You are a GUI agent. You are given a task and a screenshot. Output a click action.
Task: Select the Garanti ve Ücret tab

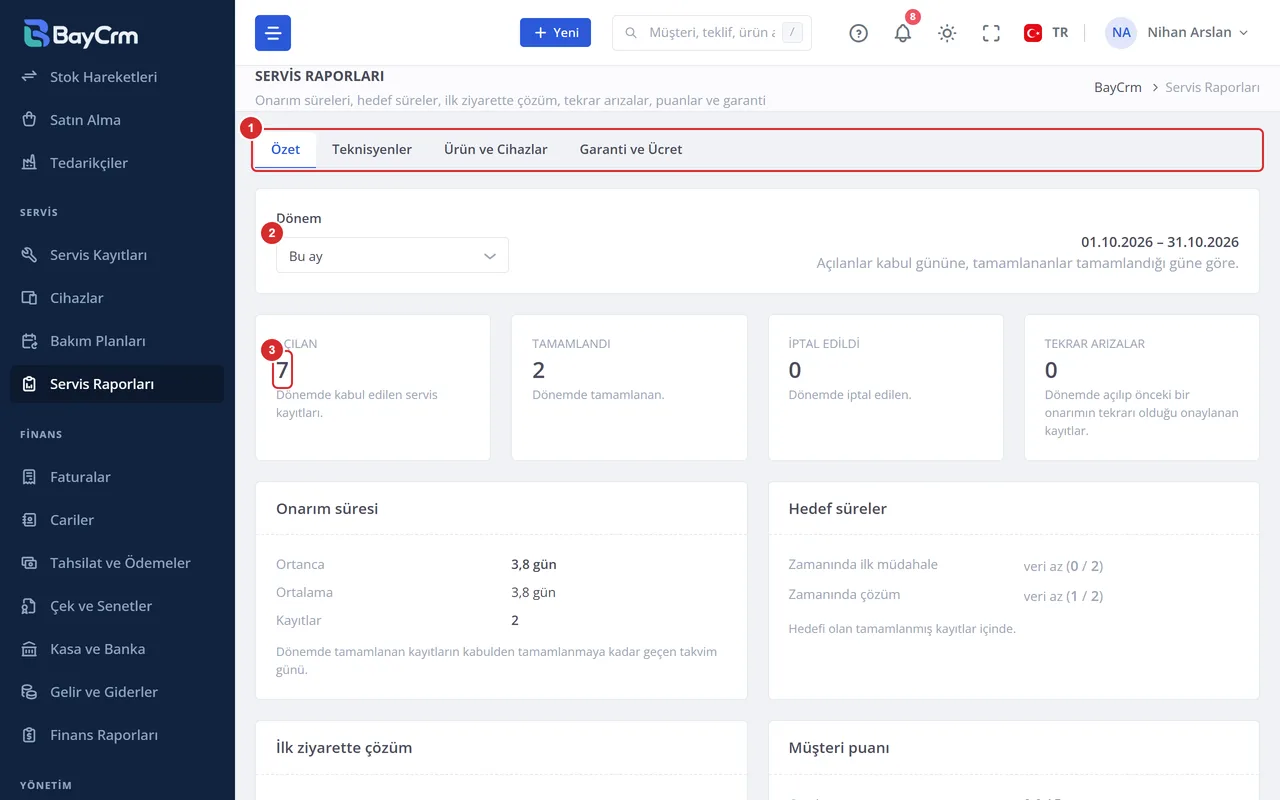point(631,149)
